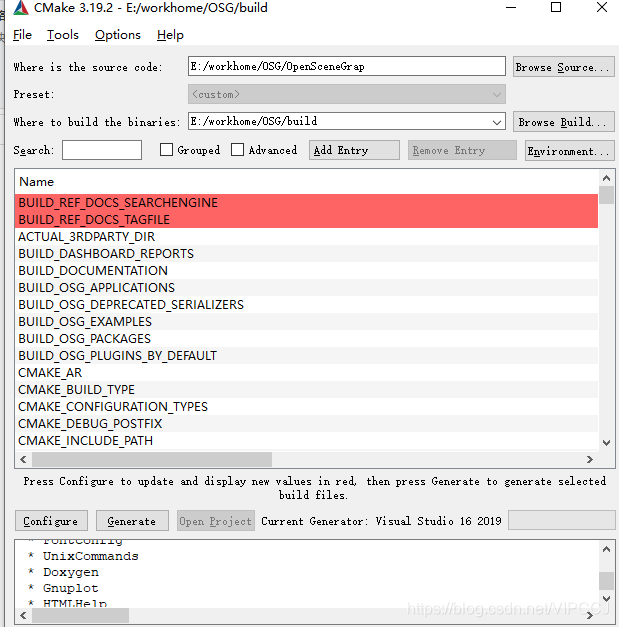Click Doxygen line in output log
The image size is (619, 627).
(71, 572)
